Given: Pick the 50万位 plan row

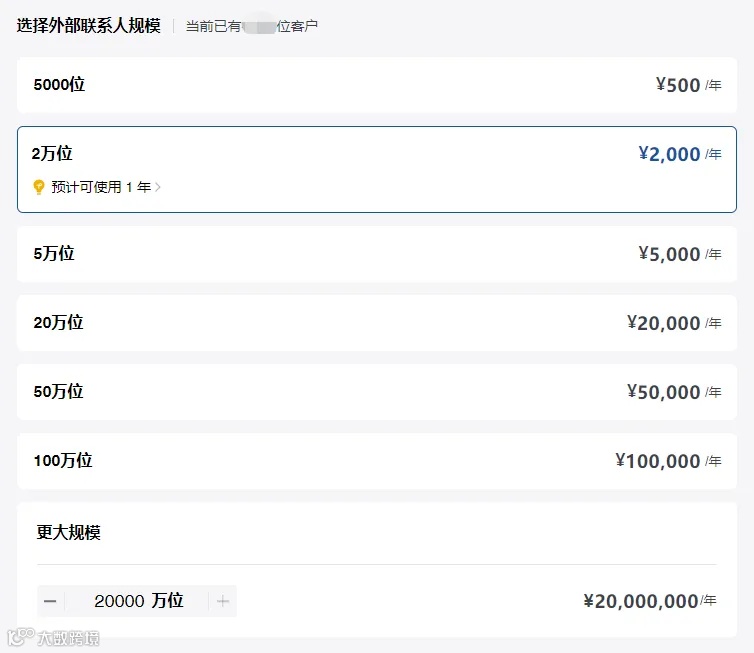Looking at the screenshot, I should click(376, 392).
